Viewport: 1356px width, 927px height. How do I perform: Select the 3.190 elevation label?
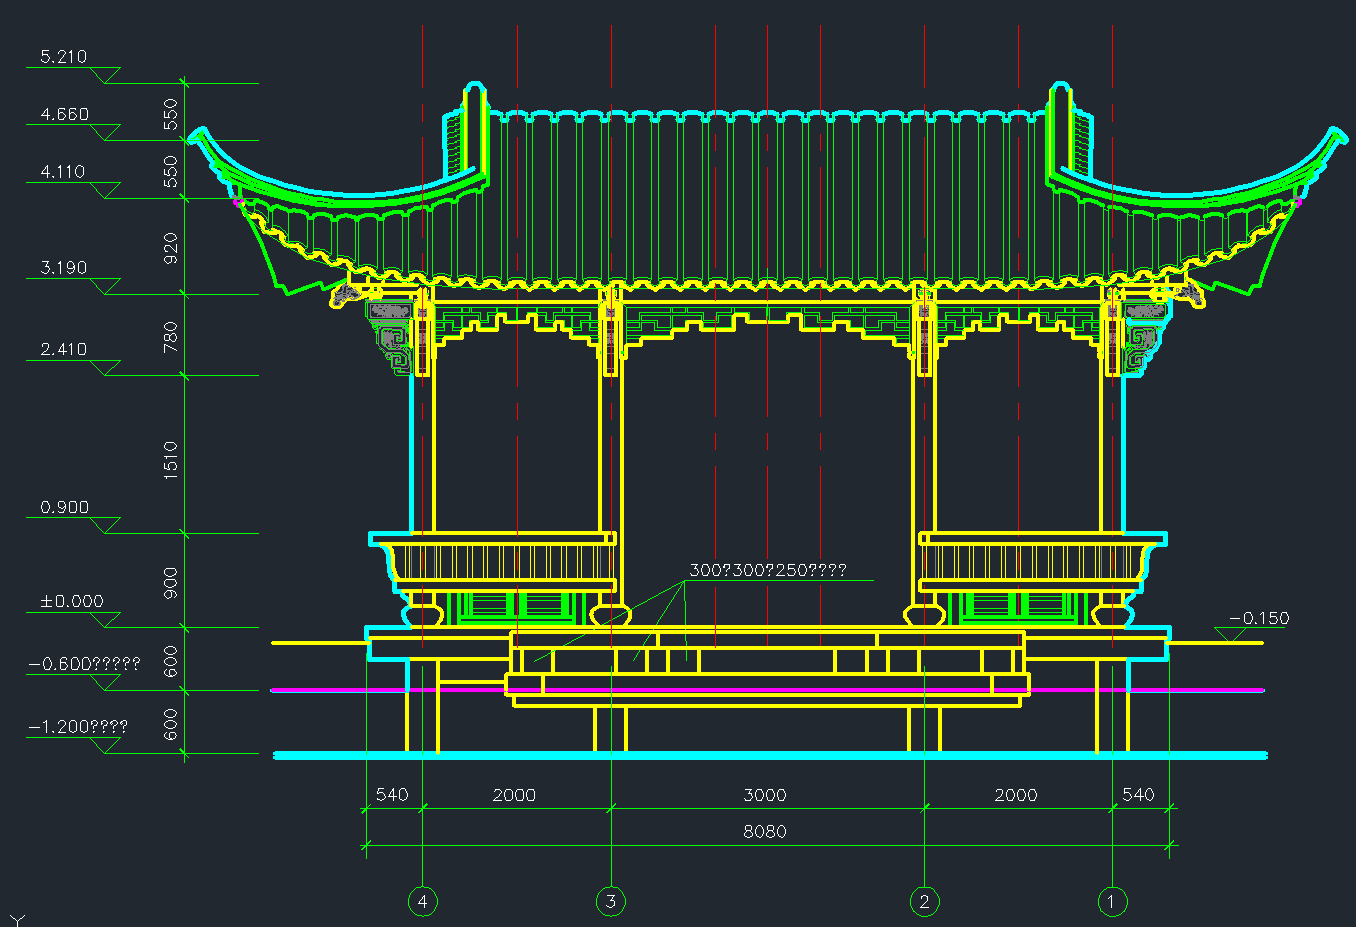(64, 268)
